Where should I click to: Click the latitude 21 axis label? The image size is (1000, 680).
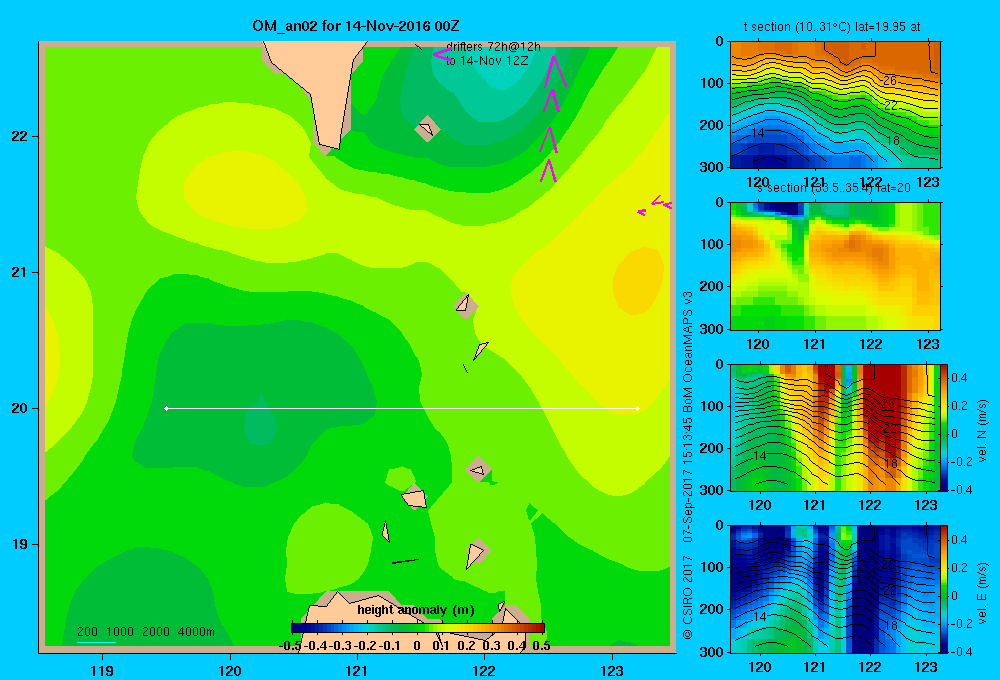[19, 272]
